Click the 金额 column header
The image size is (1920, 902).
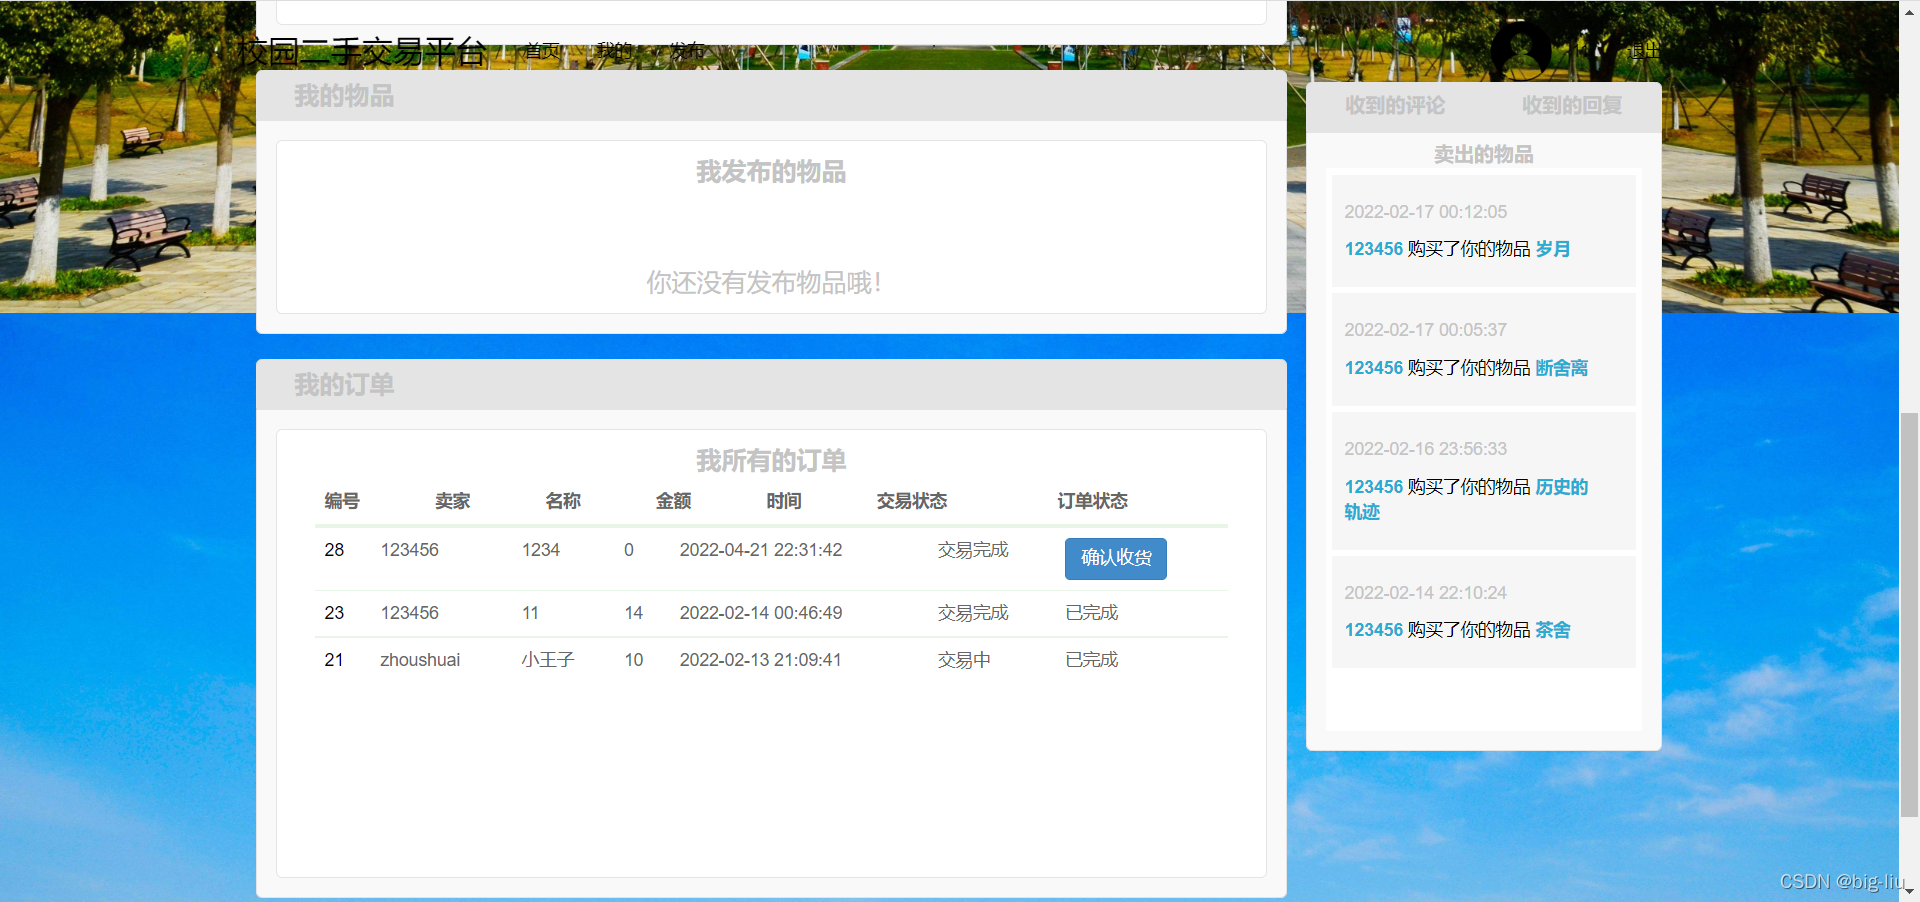click(x=673, y=501)
